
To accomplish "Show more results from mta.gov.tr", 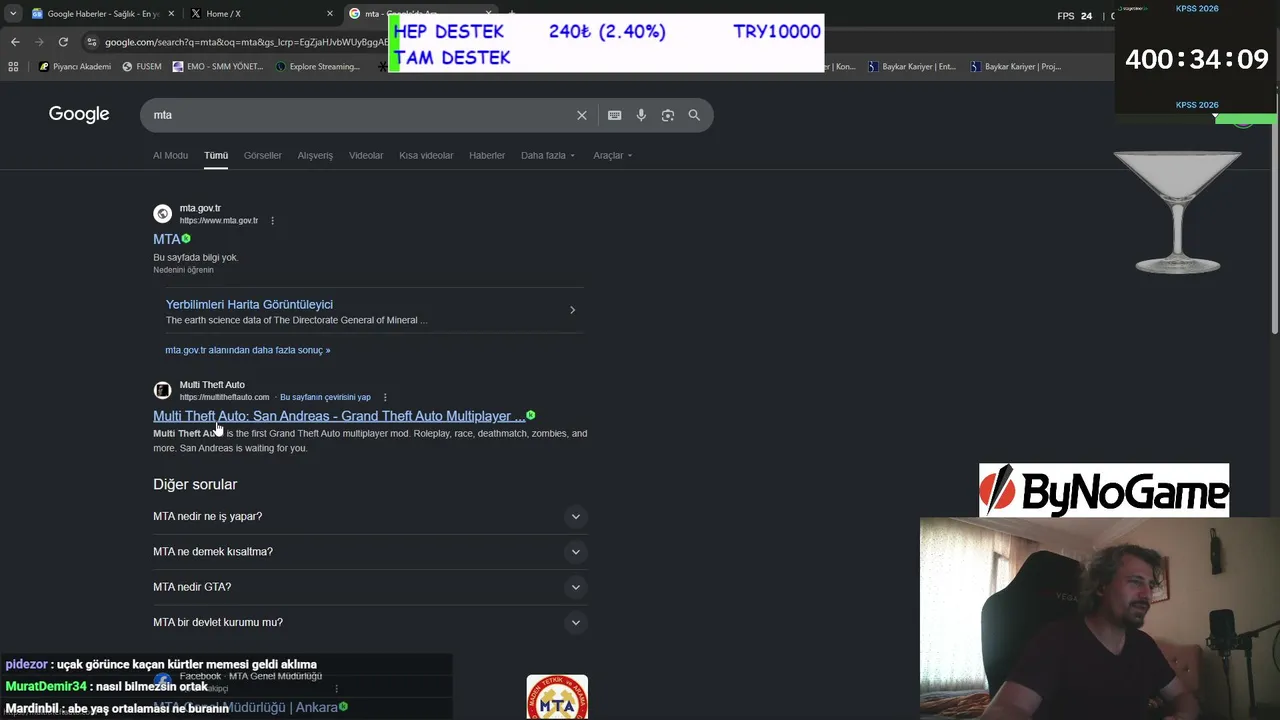I will point(248,350).
